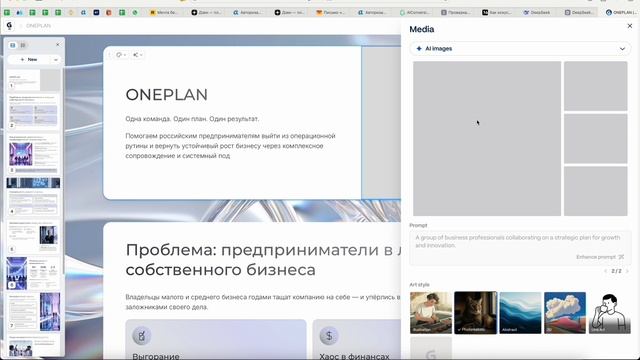Click the paragraph starting 'Помогаем российским'
This screenshot has height=360, width=640.
[230, 146]
